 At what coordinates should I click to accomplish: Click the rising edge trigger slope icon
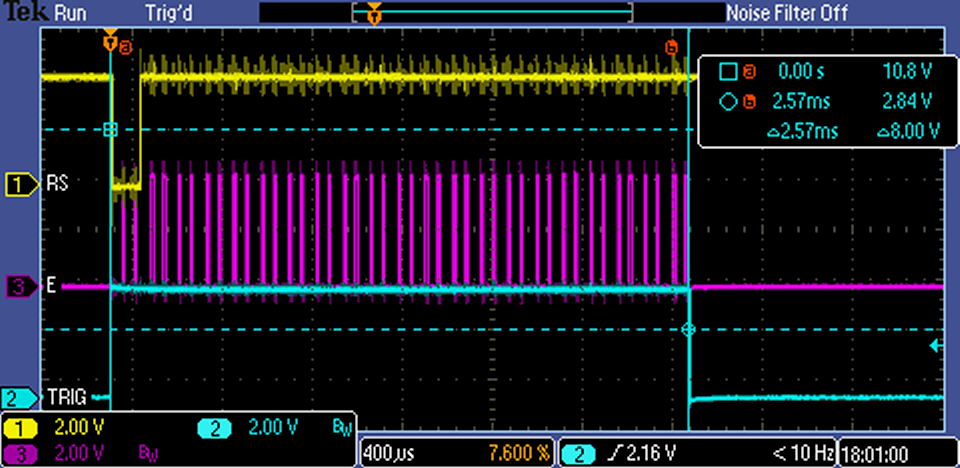609,455
